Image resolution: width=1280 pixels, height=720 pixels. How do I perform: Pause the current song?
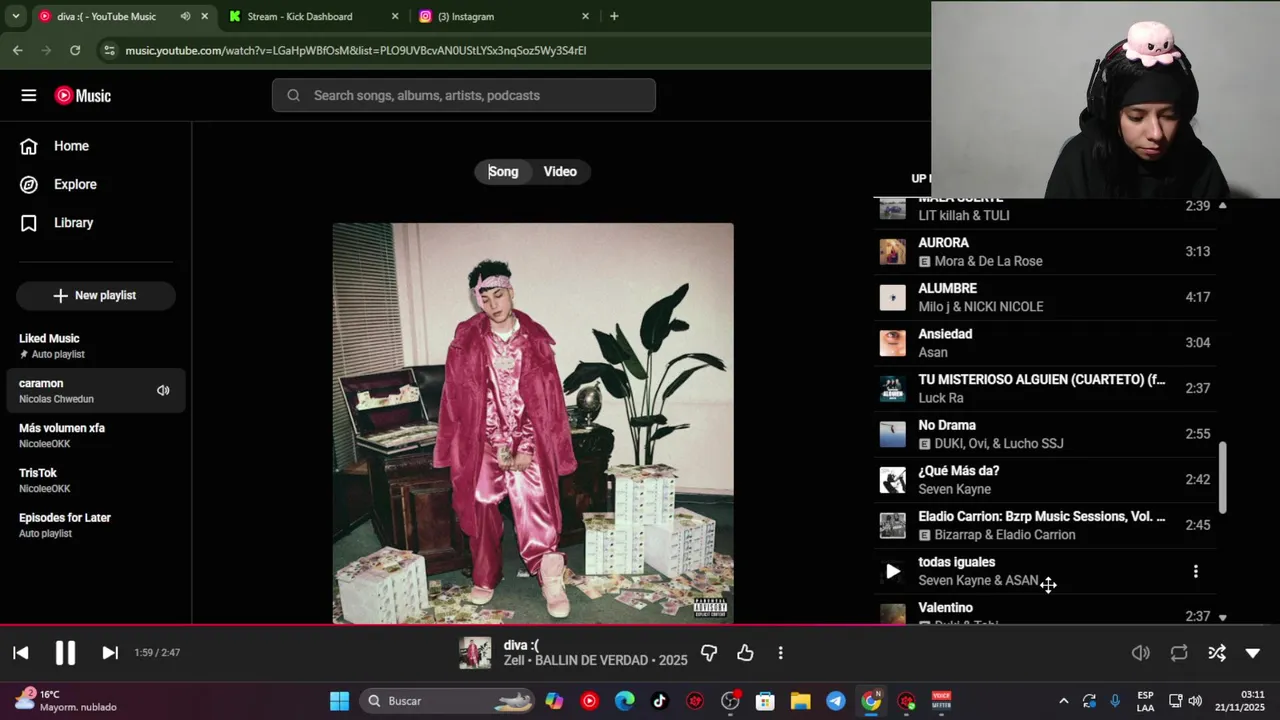(65, 653)
